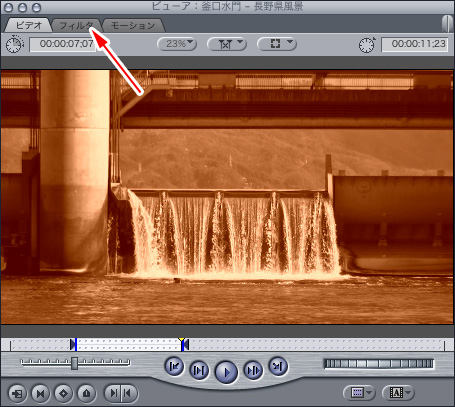Click Play Around Current Frame button
The image size is (455, 407).
(253, 370)
